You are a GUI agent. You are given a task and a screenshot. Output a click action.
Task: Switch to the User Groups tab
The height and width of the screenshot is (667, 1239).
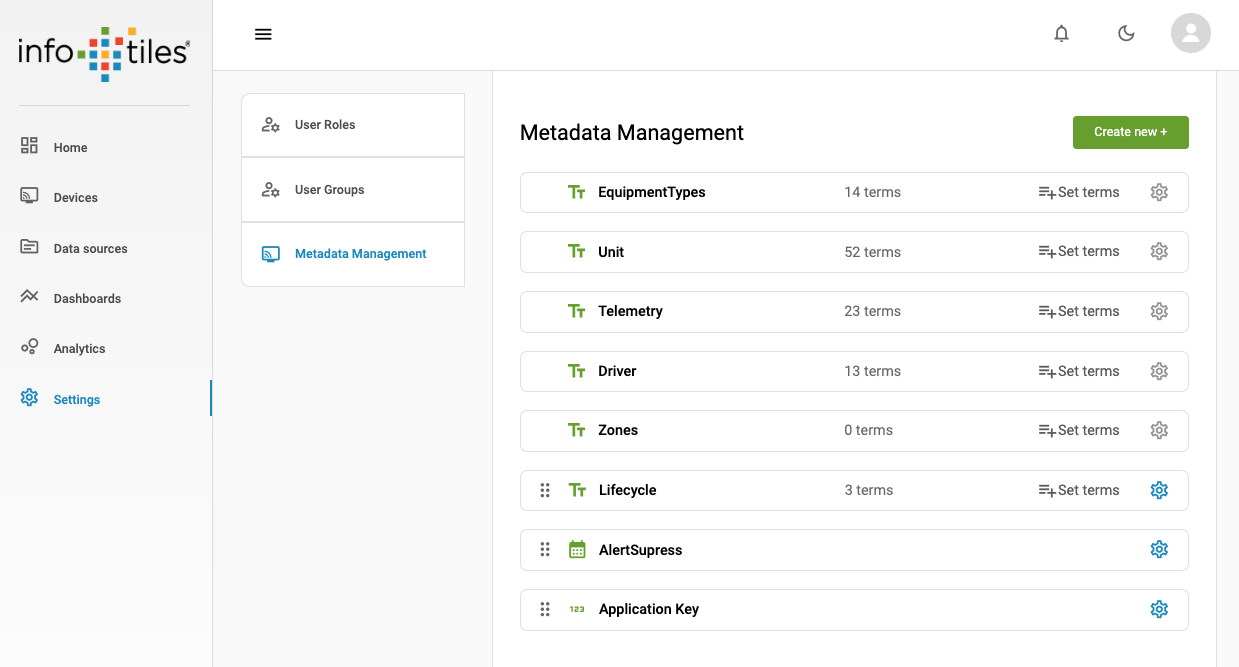329,190
